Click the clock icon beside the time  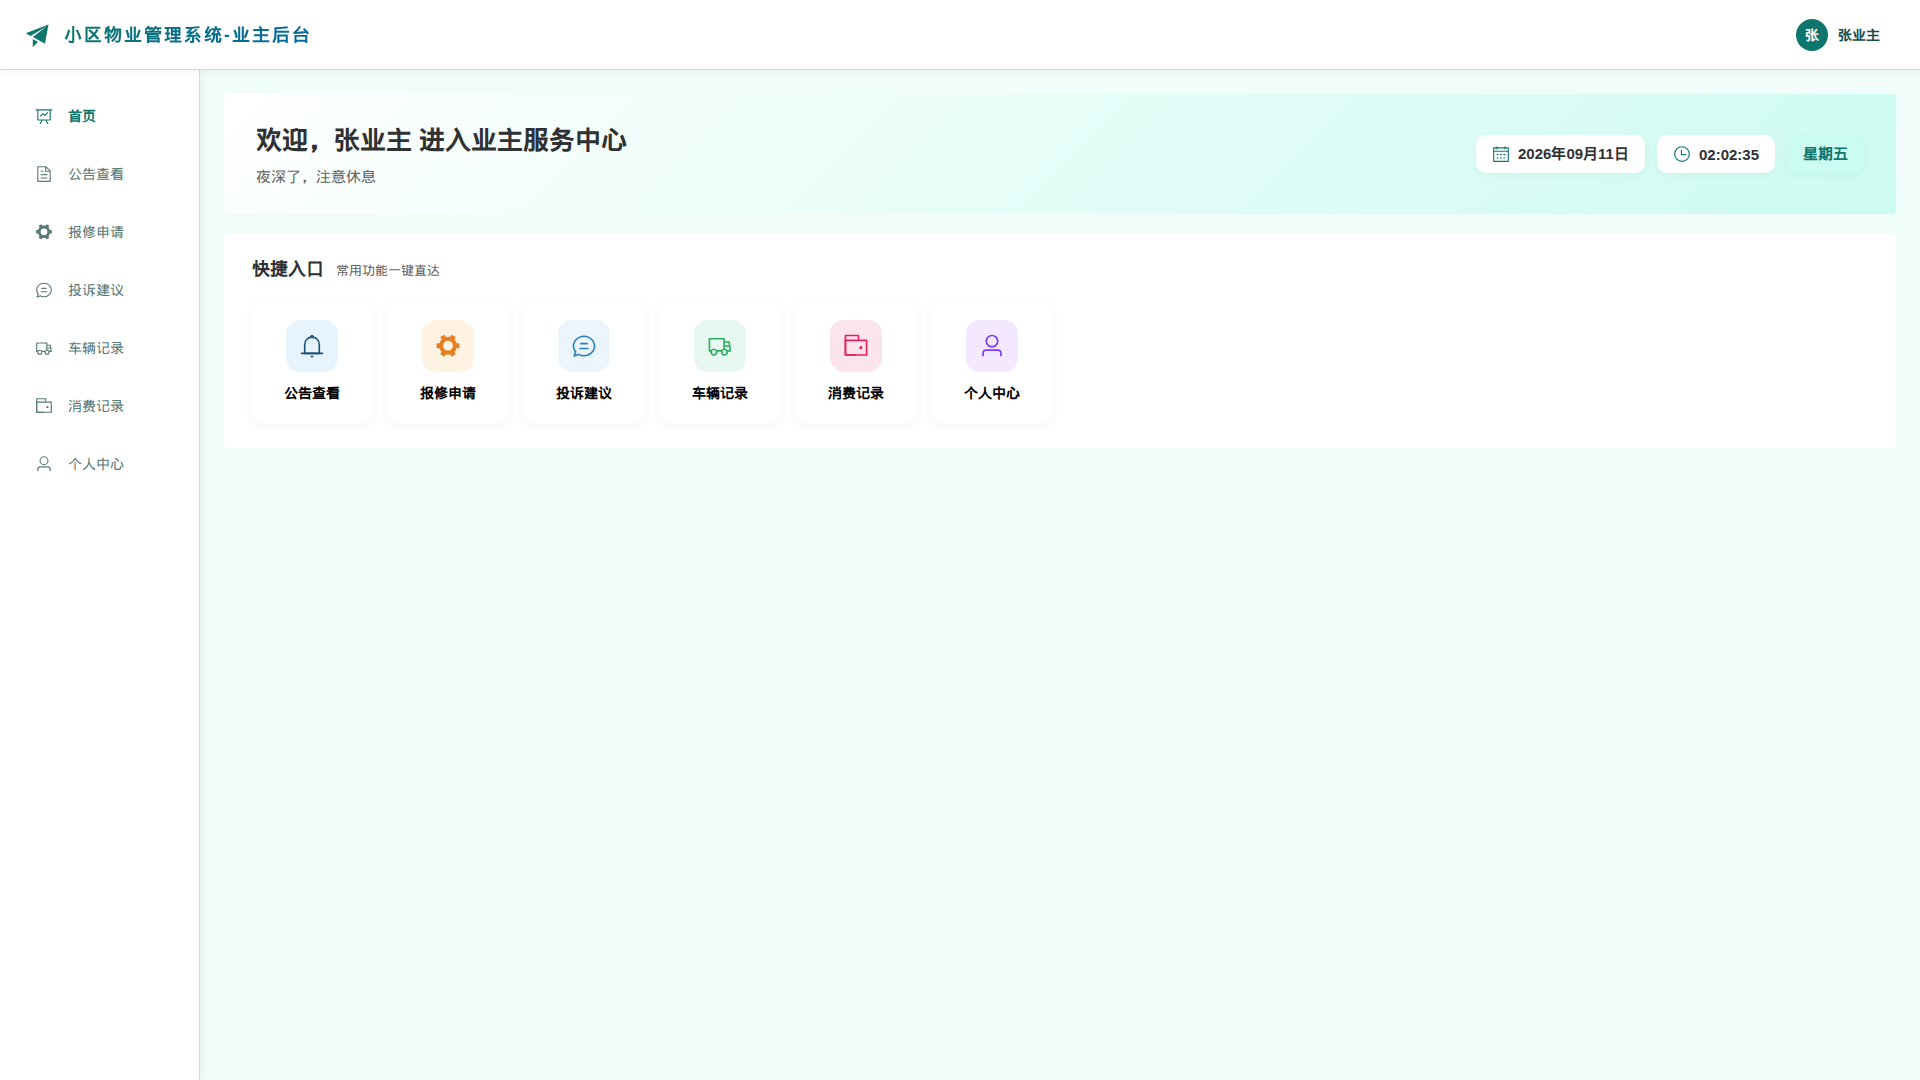point(1682,154)
